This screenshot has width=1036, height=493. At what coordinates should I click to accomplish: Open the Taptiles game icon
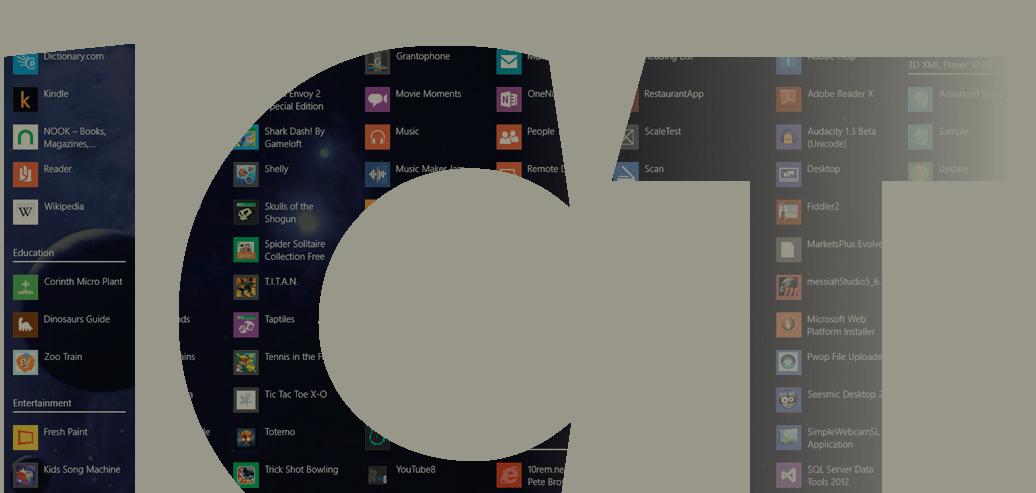pos(246,325)
